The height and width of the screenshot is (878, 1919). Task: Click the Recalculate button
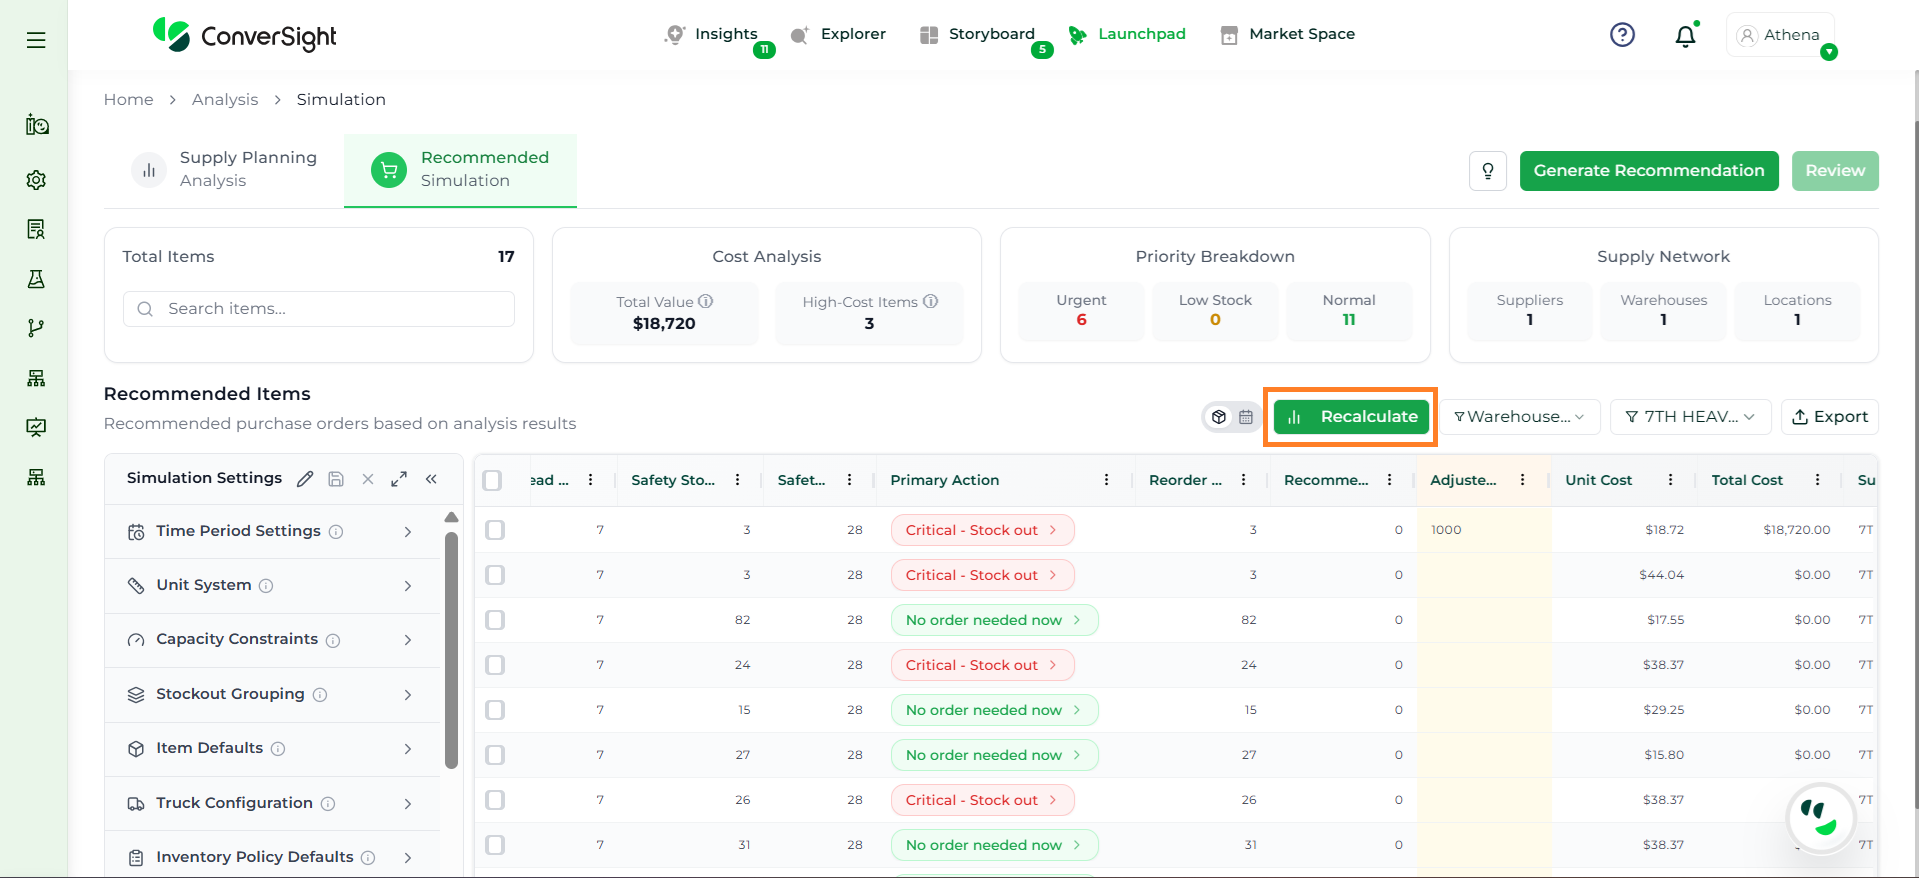click(x=1351, y=417)
